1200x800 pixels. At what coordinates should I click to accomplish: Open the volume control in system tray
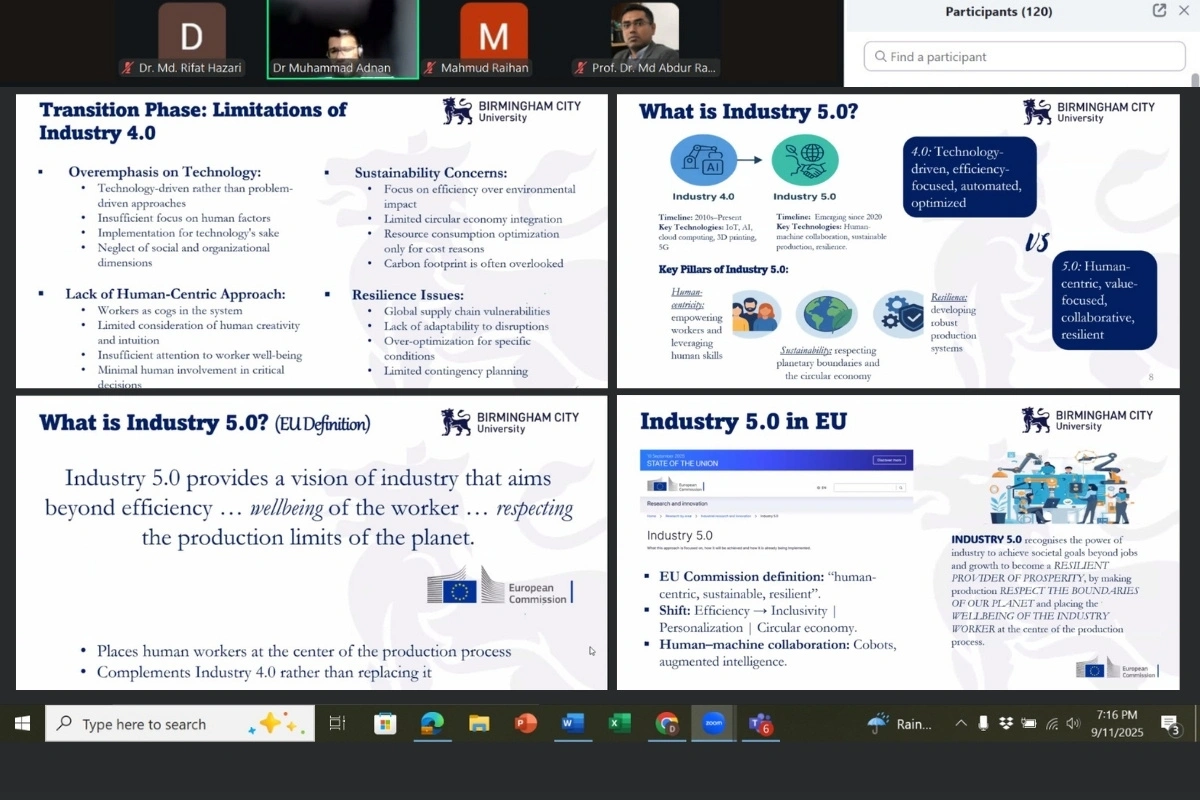click(x=1073, y=723)
